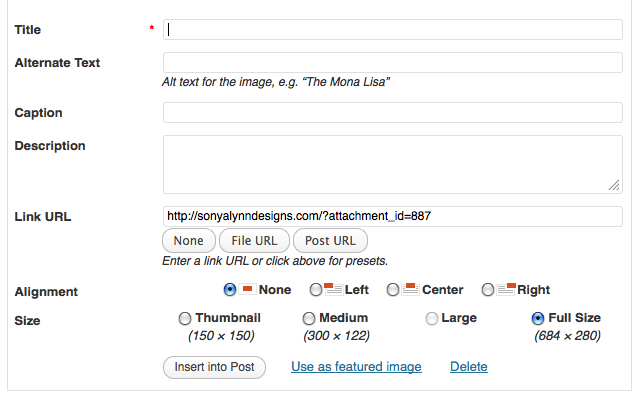The image size is (640, 402).
Task: Select Thumbnail size option
Action: click(184, 318)
